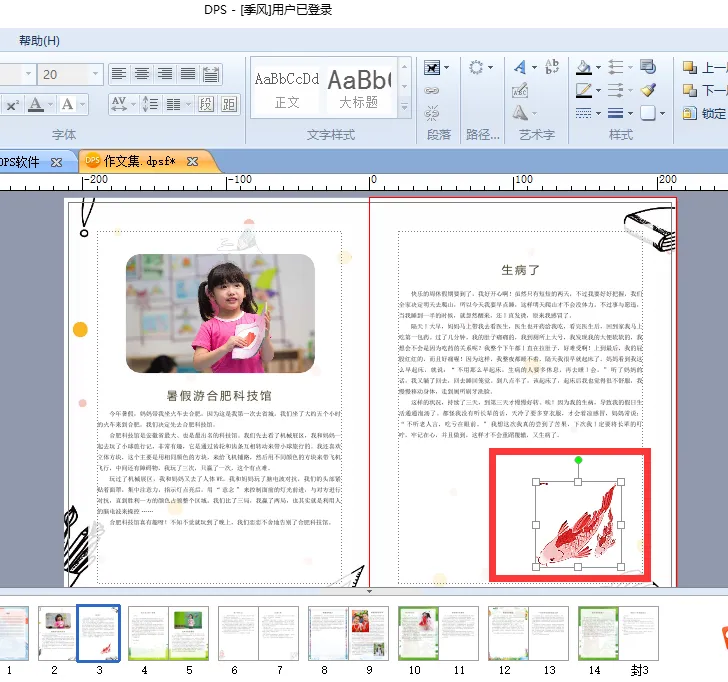Click the align left text icon

point(119,74)
